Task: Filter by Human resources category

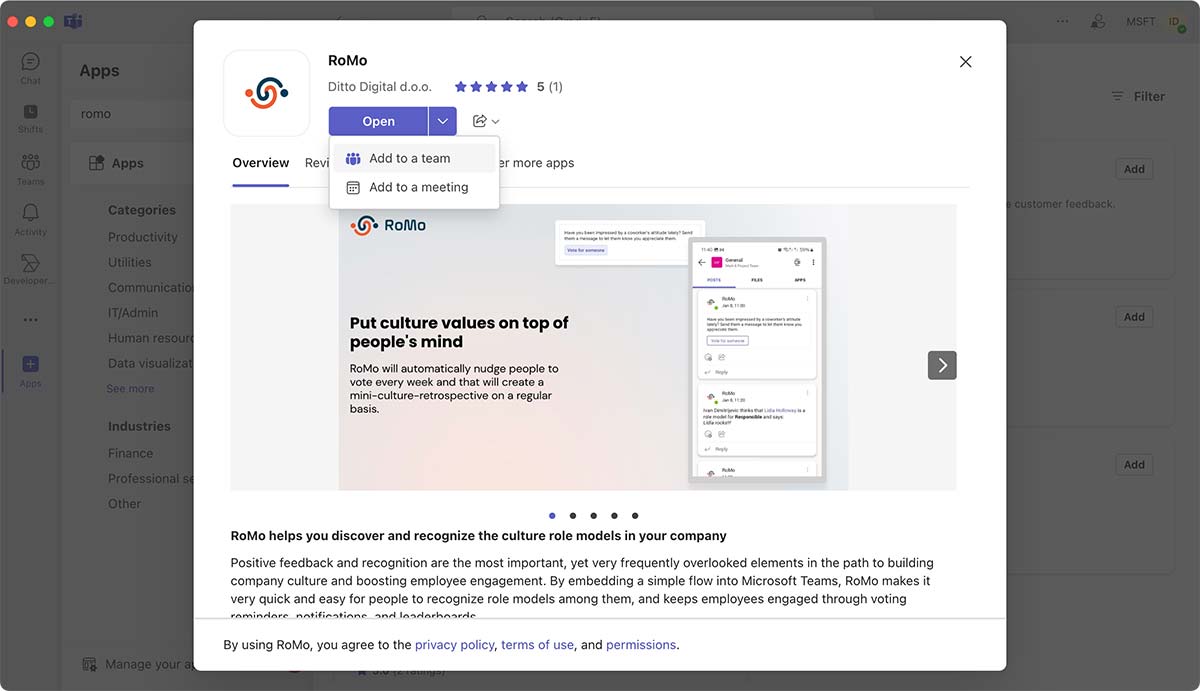Action: click(151, 338)
